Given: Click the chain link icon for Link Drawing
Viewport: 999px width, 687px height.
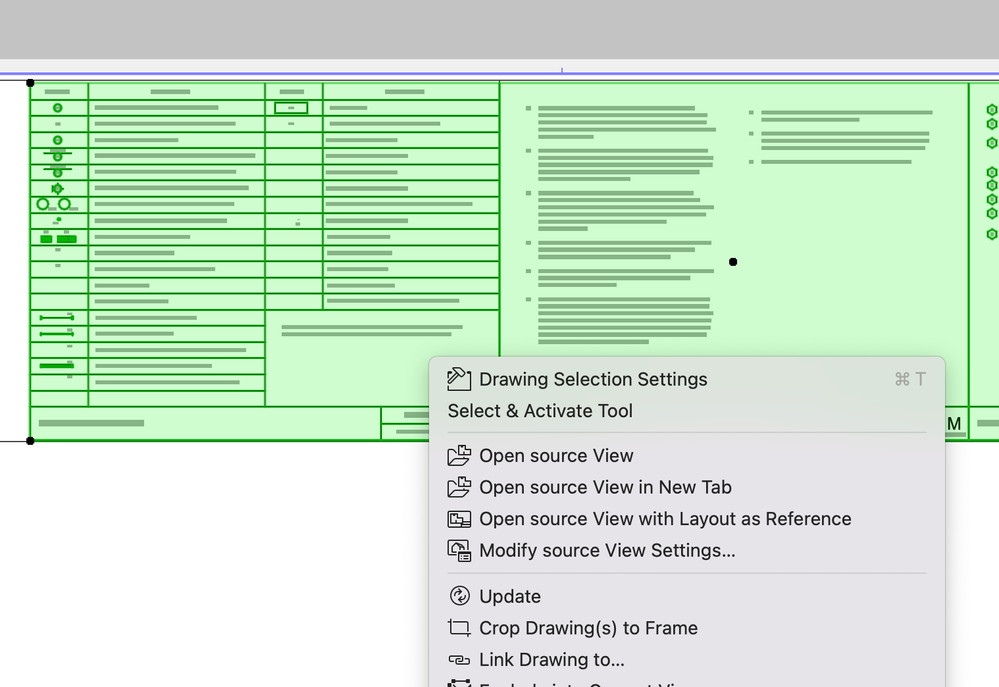Looking at the screenshot, I should (459, 659).
